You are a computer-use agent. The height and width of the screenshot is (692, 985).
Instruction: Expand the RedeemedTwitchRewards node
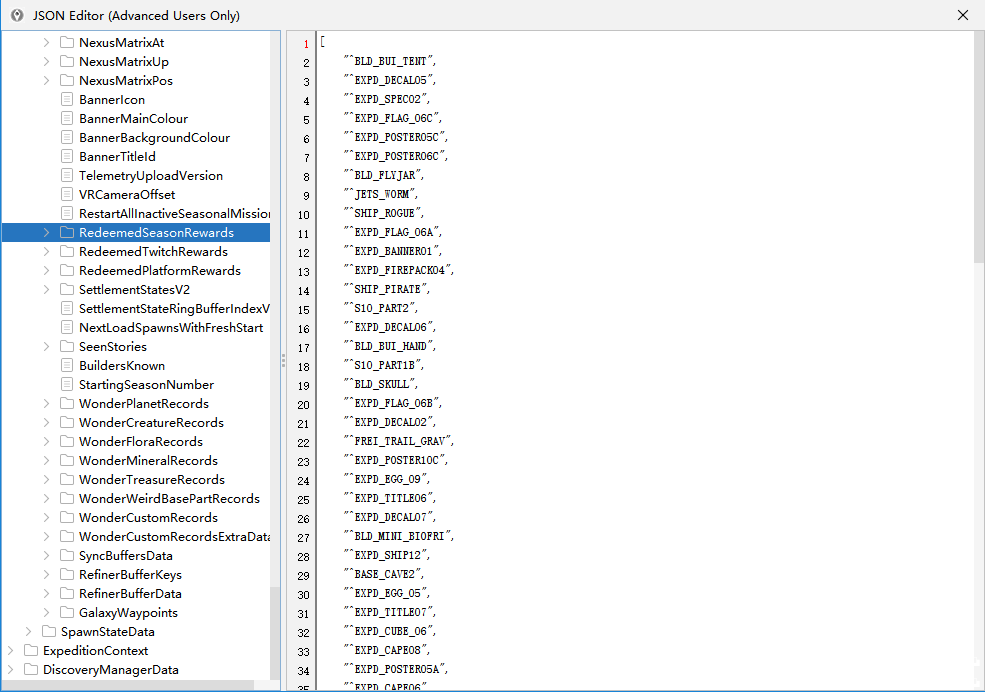(x=46, y=251)
